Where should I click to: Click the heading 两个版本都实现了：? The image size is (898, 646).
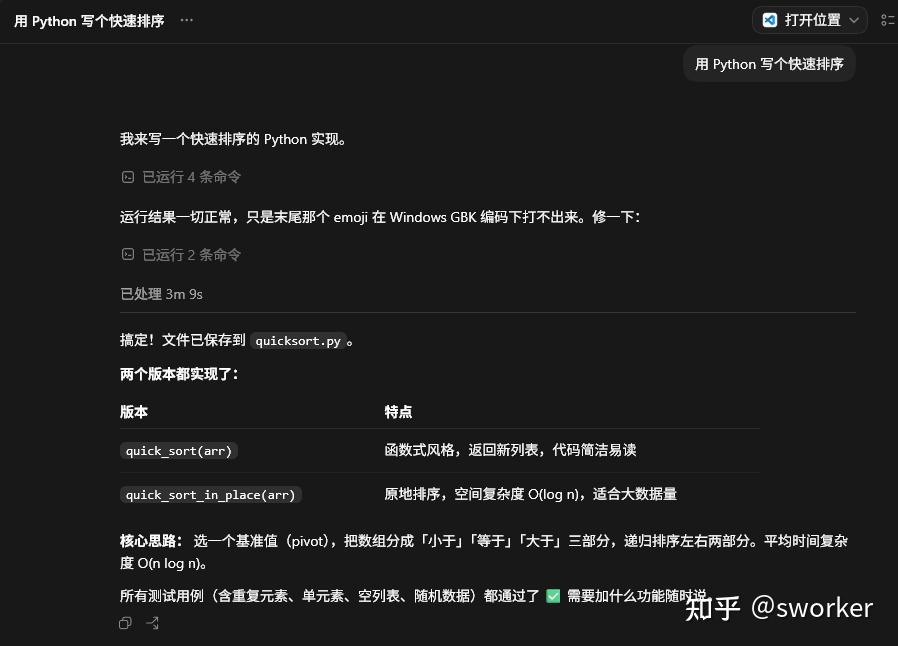point(179,374)
